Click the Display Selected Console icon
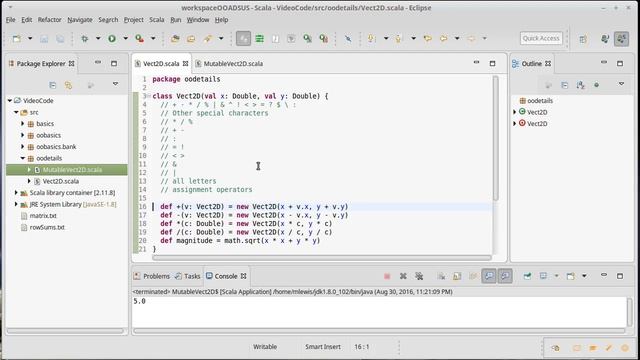The image size is (640, 360). click(x=543, y=276)
